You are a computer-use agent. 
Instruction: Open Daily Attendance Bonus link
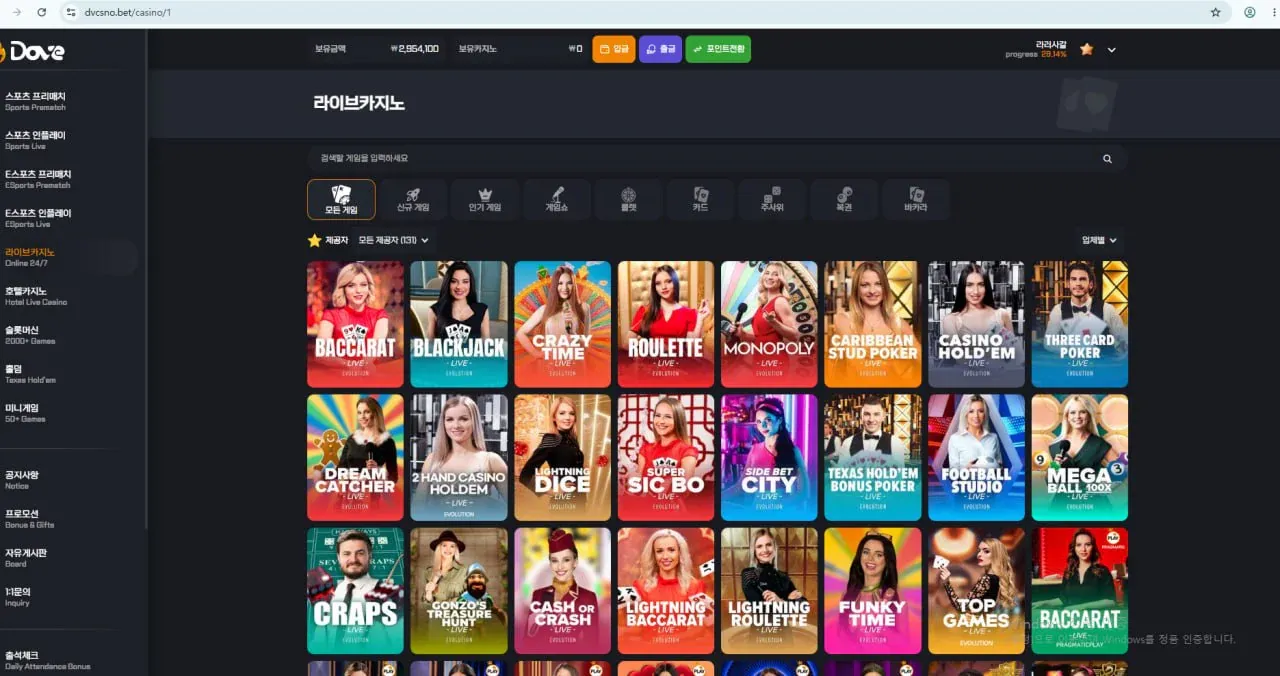(48, 660)
